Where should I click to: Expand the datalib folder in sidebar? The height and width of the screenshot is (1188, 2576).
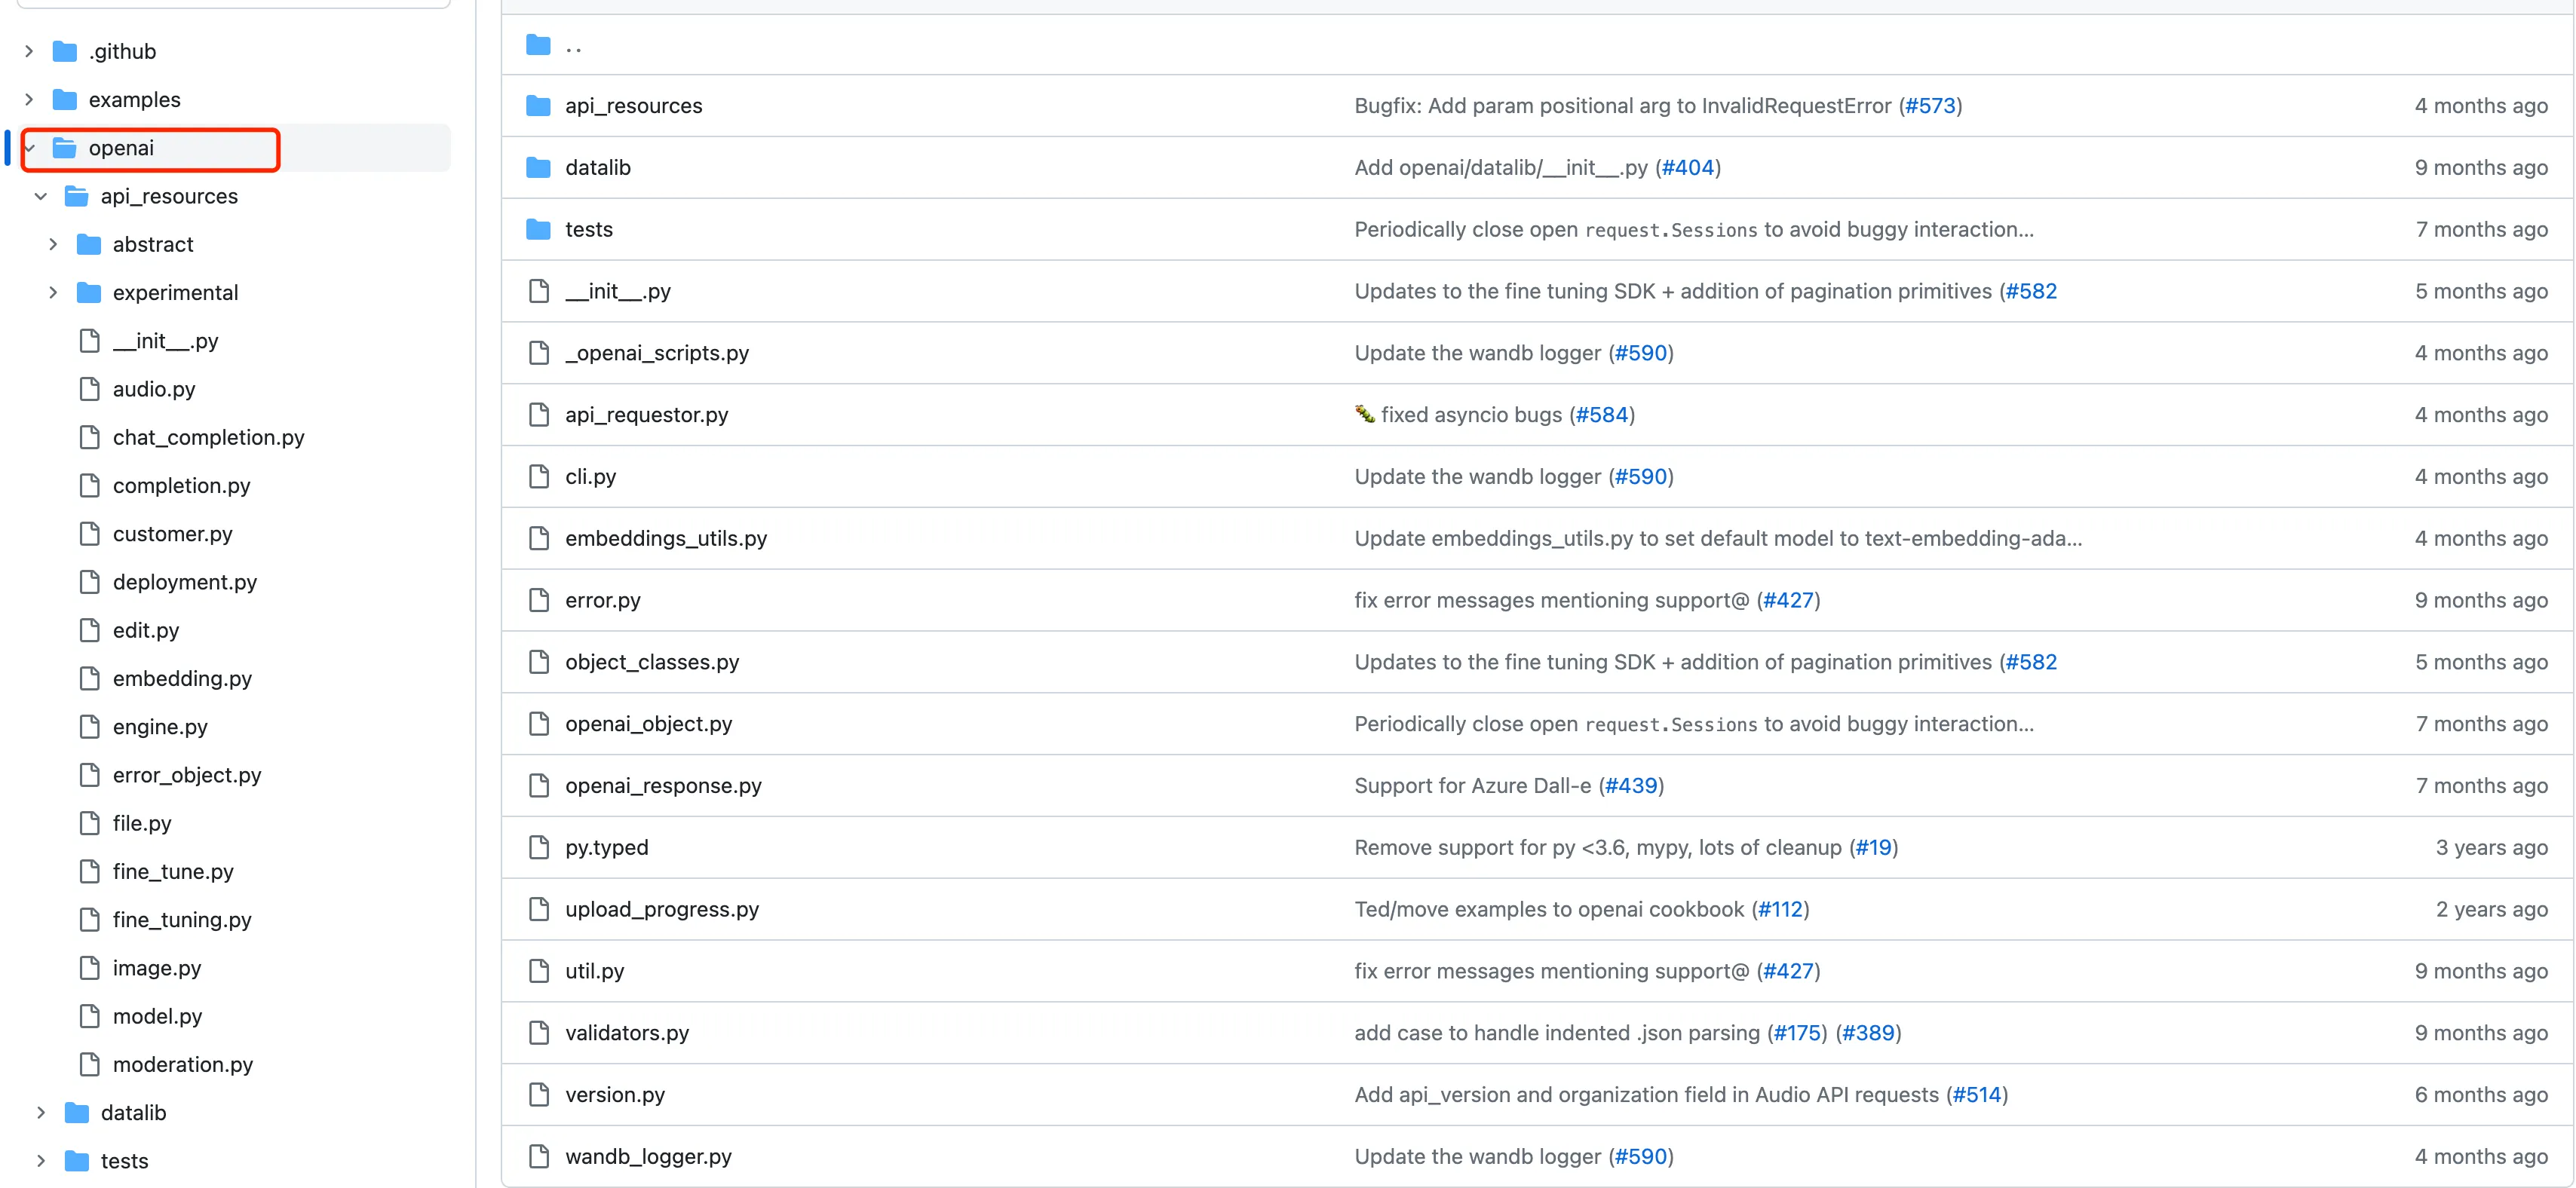(x=41, y=1113)
